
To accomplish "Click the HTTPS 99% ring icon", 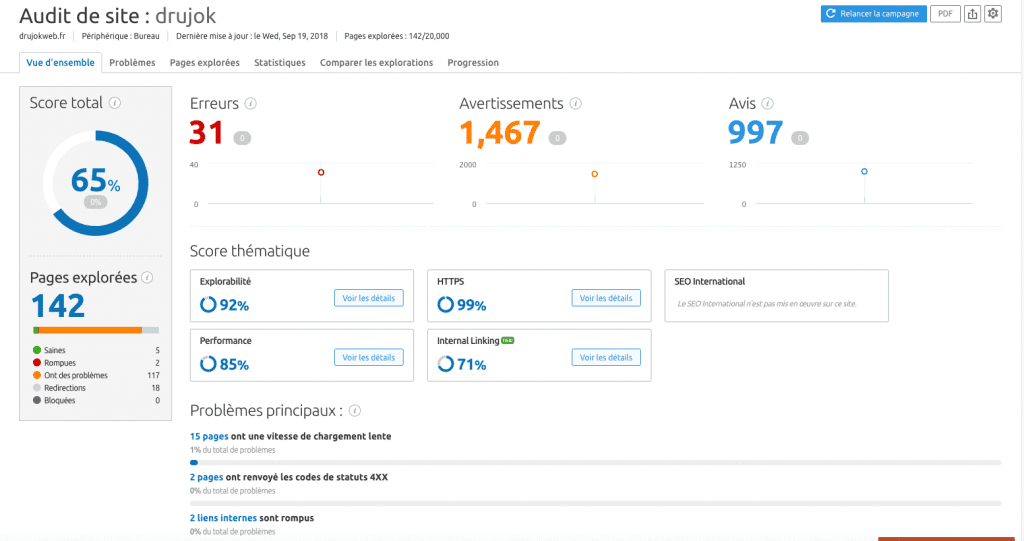I will click(445, 304).
